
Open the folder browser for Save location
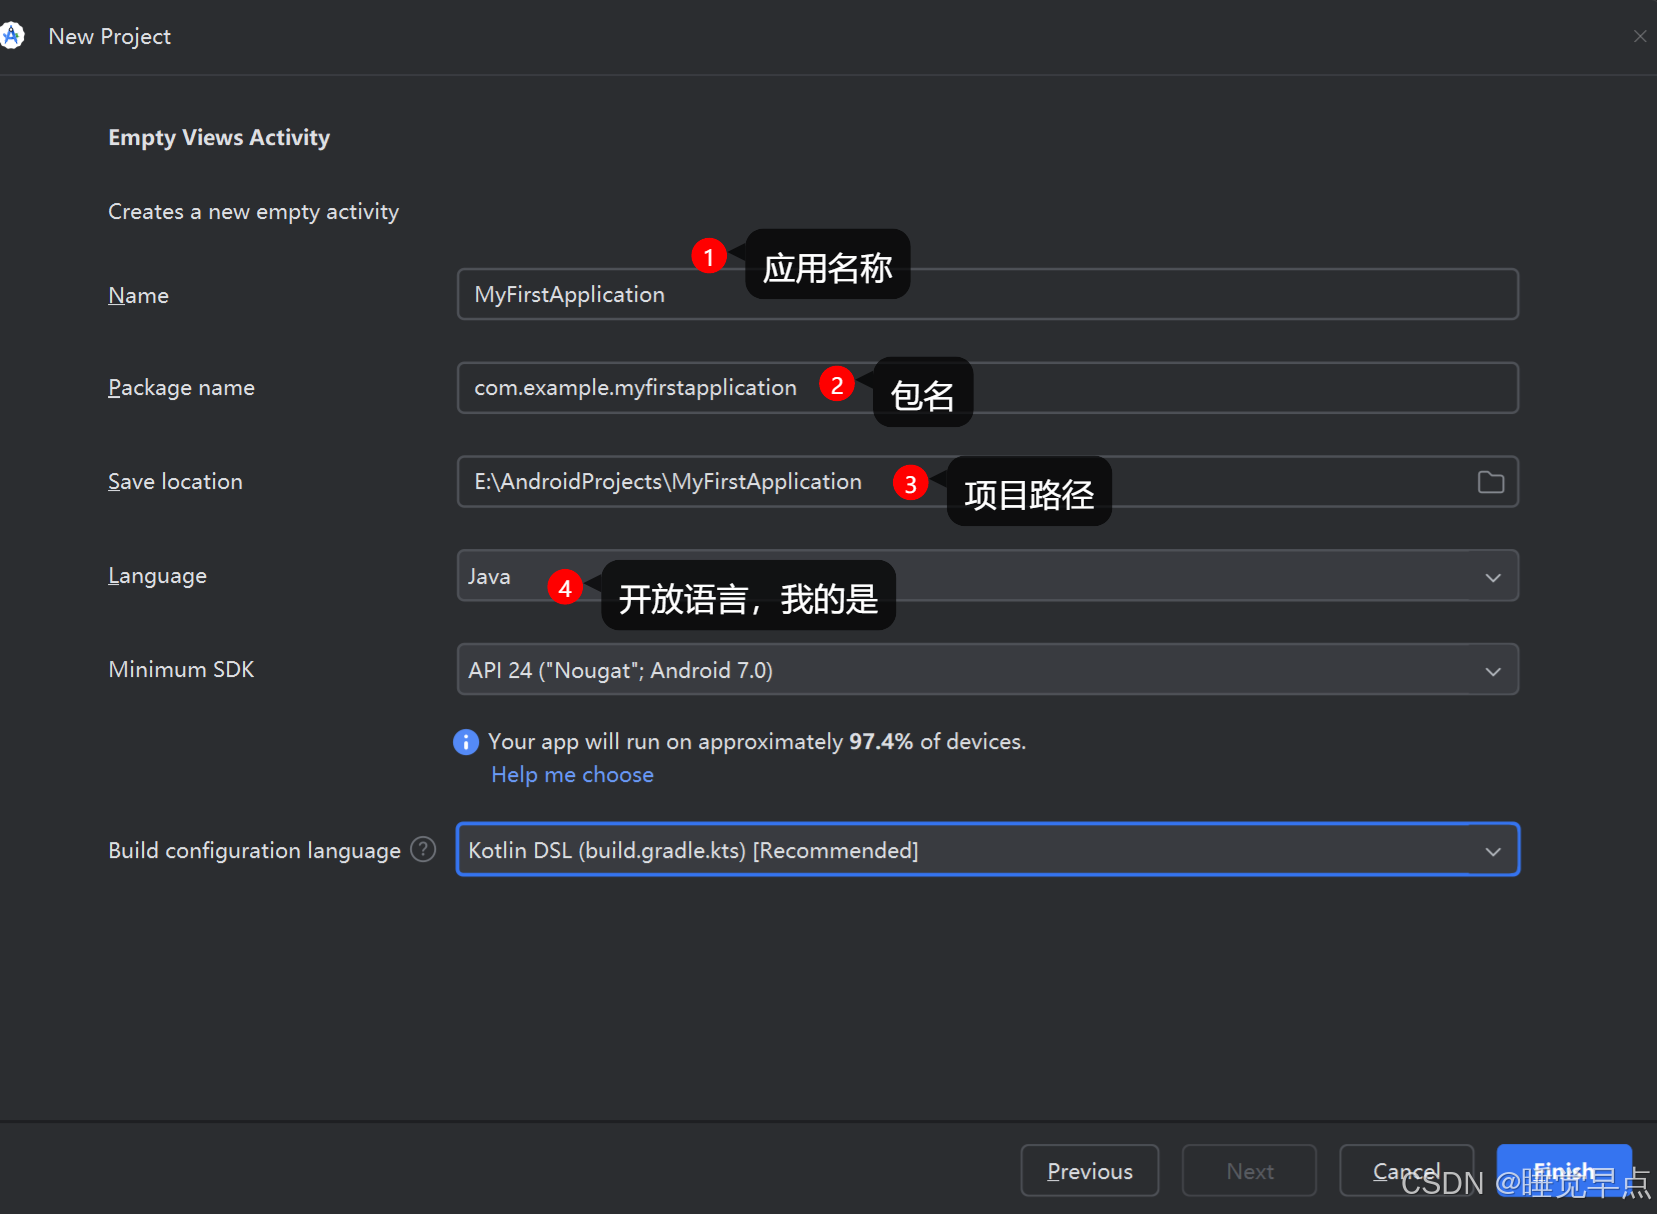[x=1490, y=482]
